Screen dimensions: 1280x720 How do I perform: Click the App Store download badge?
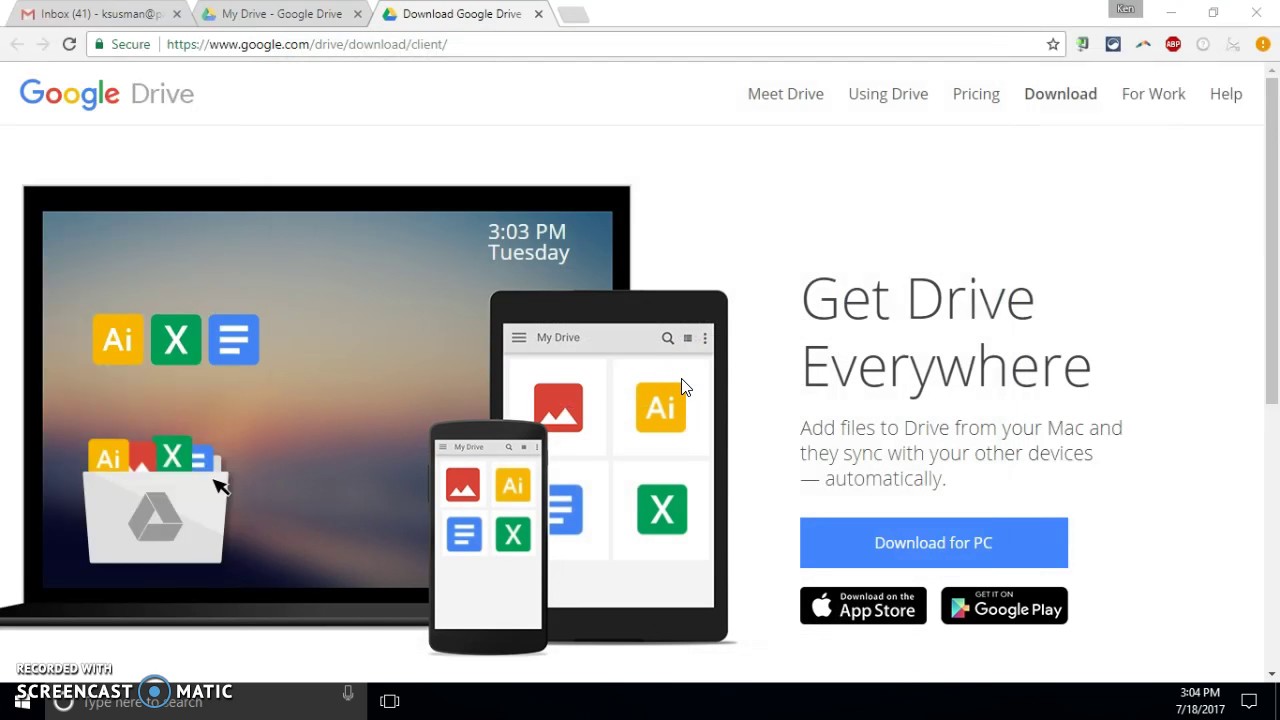click(x=863, y=606)
